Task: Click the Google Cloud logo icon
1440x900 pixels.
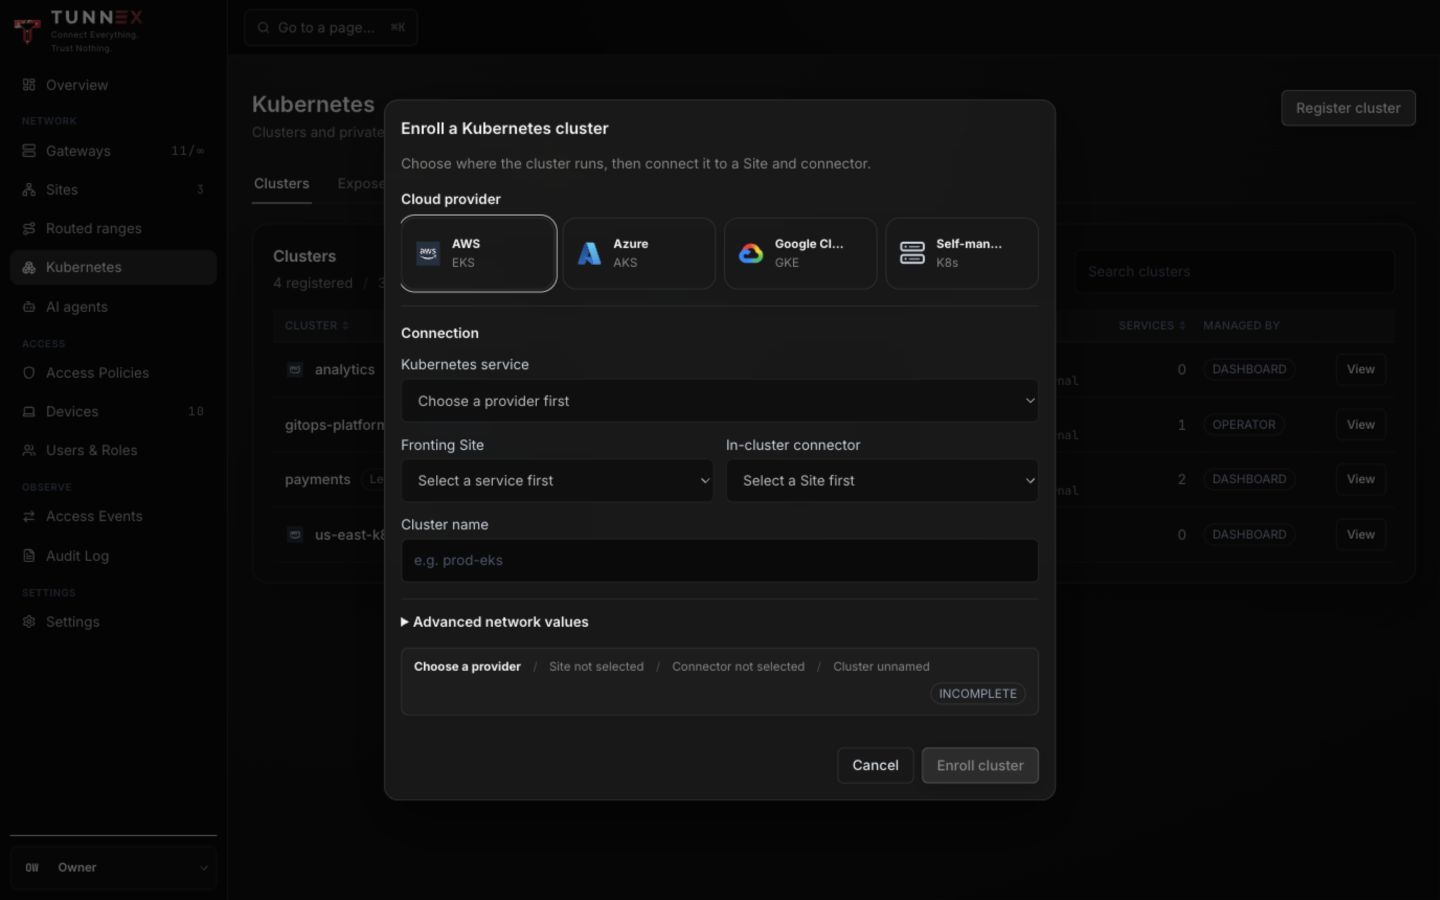Action: pos(751,254)
